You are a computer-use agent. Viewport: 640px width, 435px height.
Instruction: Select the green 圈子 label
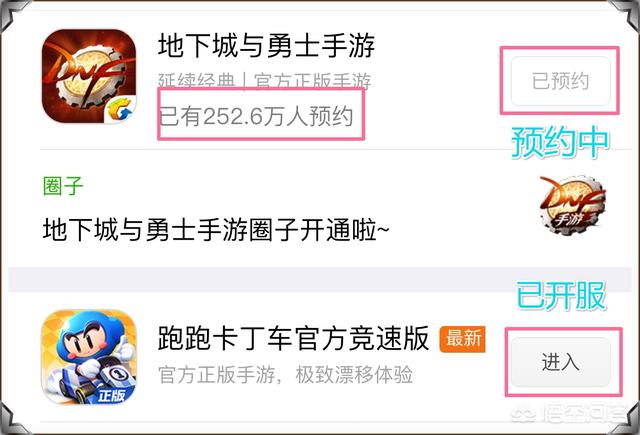click(63, 186)
